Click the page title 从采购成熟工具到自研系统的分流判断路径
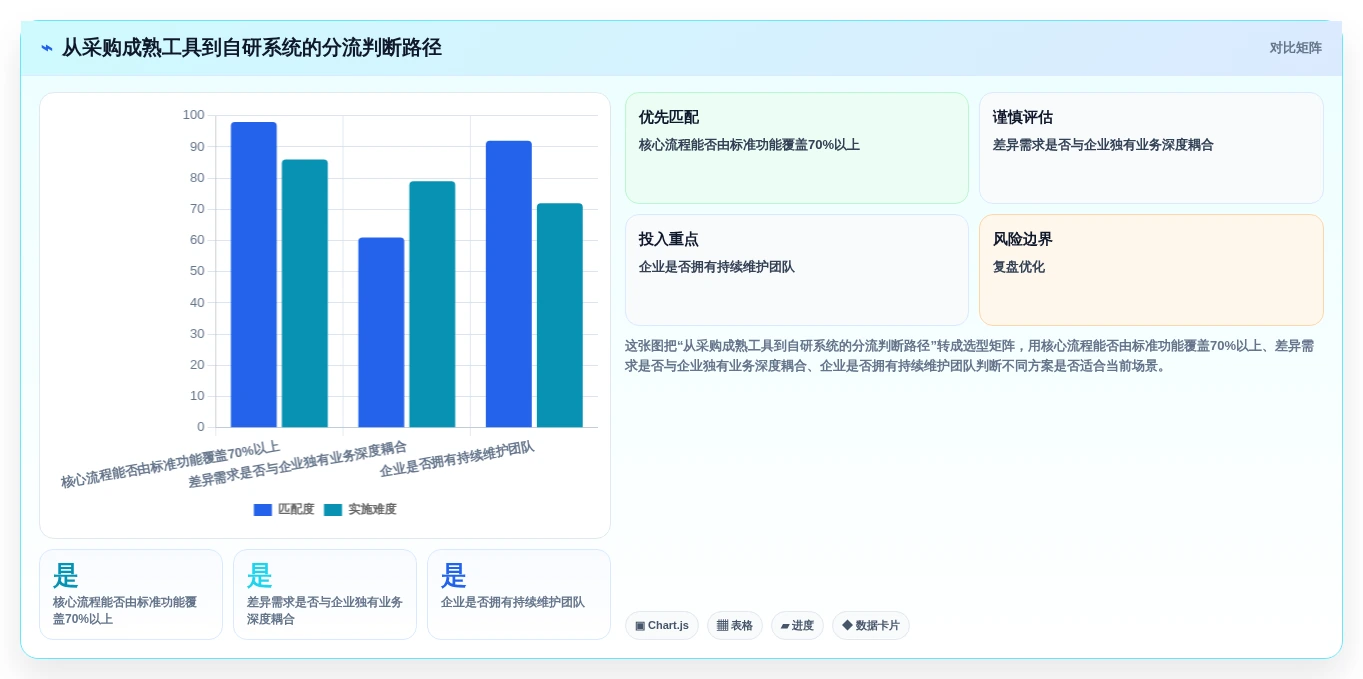Screen dimensions: 1363x679 tap(252, 48)
